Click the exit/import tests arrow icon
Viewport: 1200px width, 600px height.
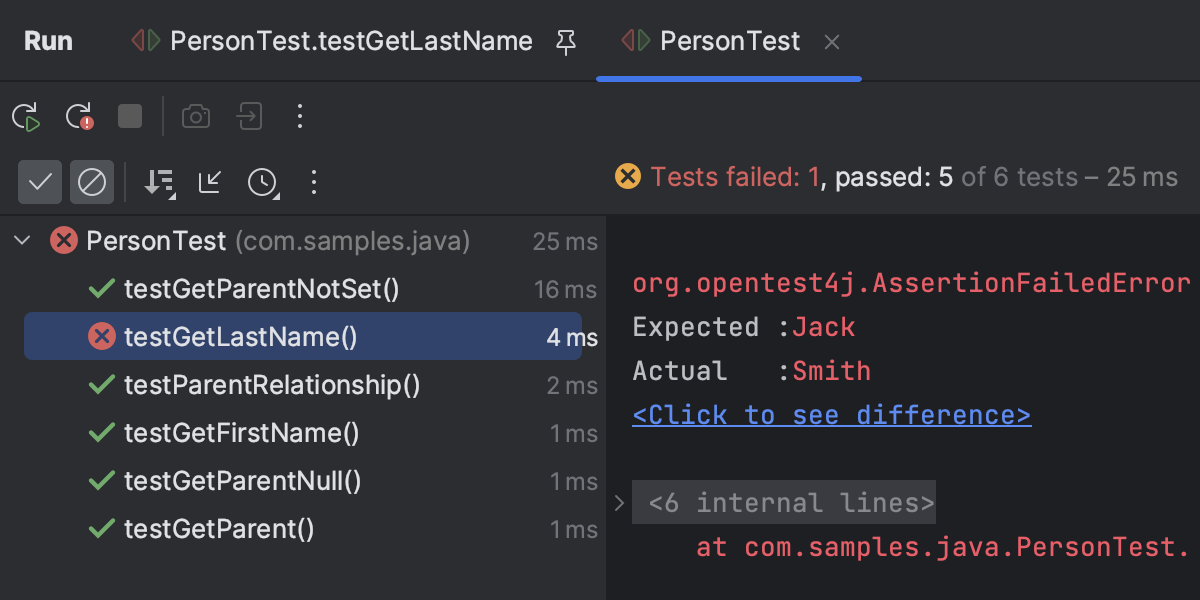tap(249, 117)
